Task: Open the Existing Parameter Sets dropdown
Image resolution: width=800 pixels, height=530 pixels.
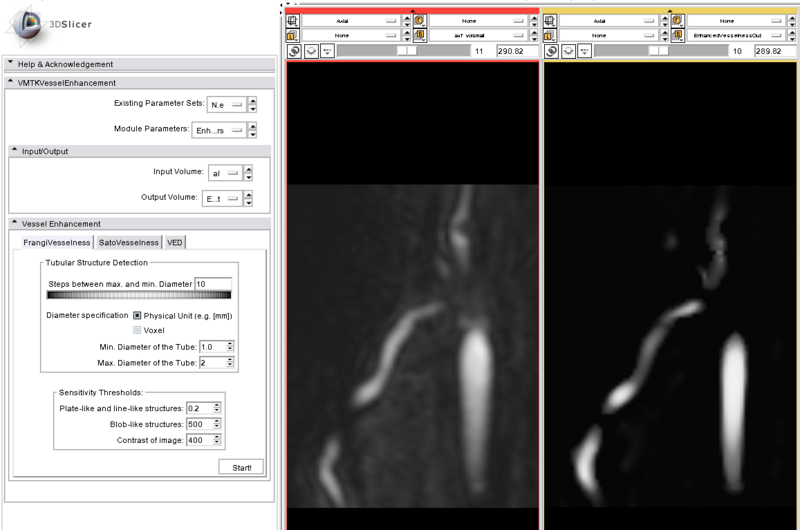Action: (226, 104)
